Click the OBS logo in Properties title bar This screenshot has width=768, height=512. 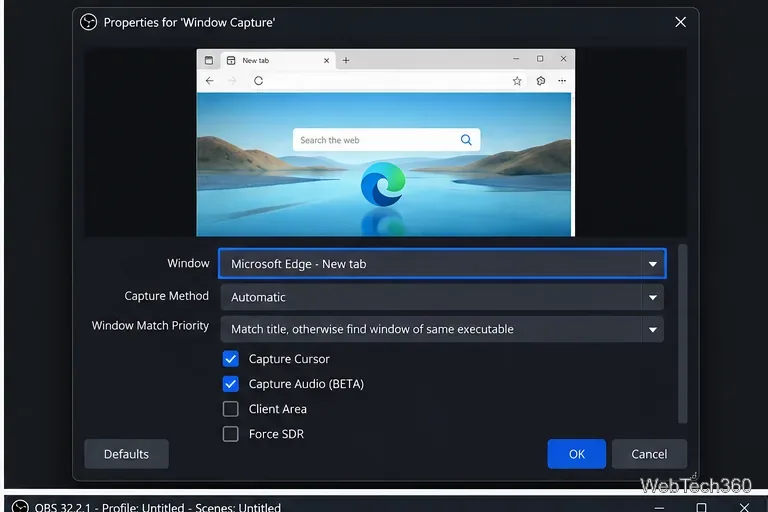89,22
